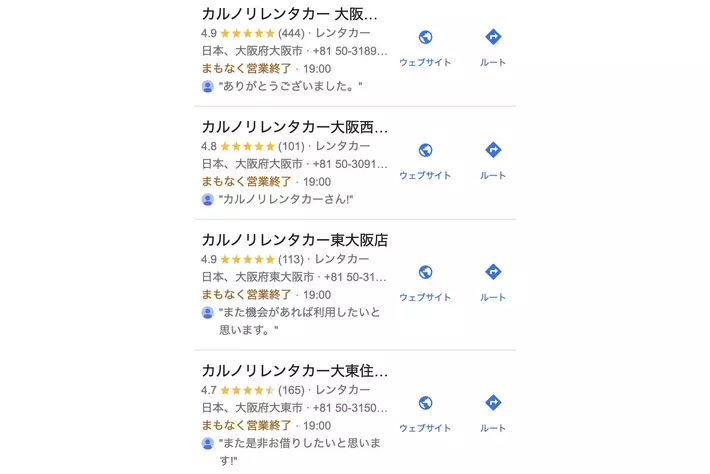Screen dimensions: 710x474
Task: Tap route arrow icon for カルノリレンタカー大阪西
Action: pyautogui.click(x=492, y=151)
